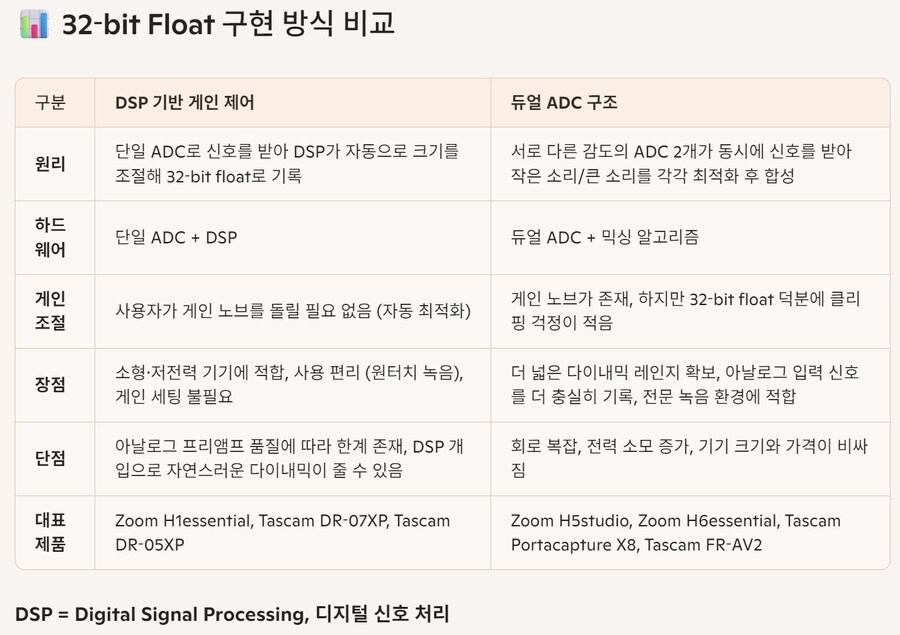Select the "대표 제품" row label
This screenshot has height=635, width=900.
[x=50, y=532]
